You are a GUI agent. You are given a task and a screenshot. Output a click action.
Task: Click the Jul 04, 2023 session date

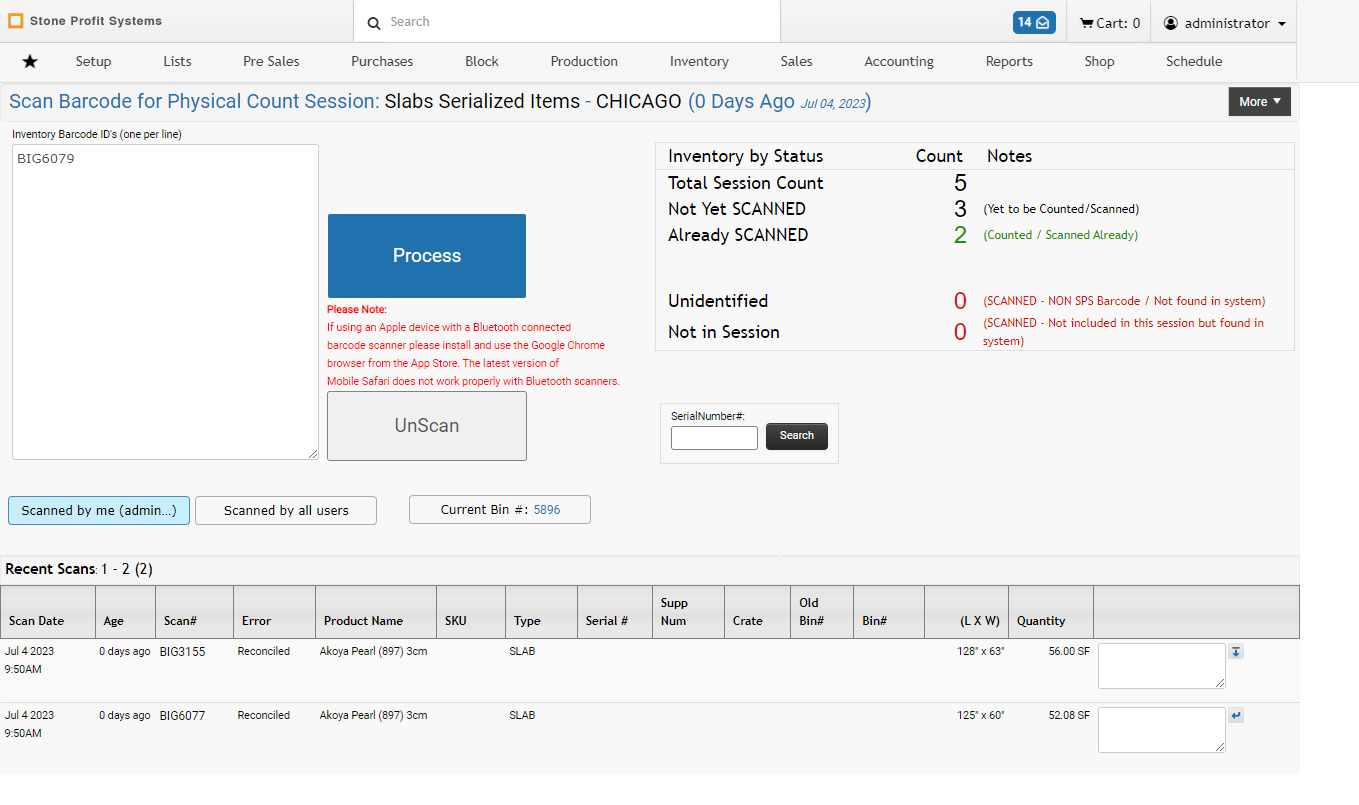click(x=832, y=104)
